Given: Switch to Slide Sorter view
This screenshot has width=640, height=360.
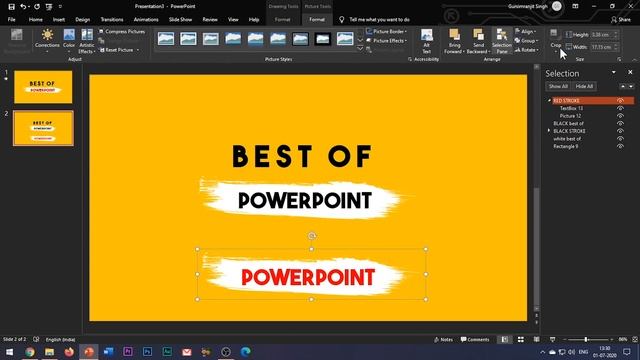Looking at the screenshot, I should pos(521,340).
